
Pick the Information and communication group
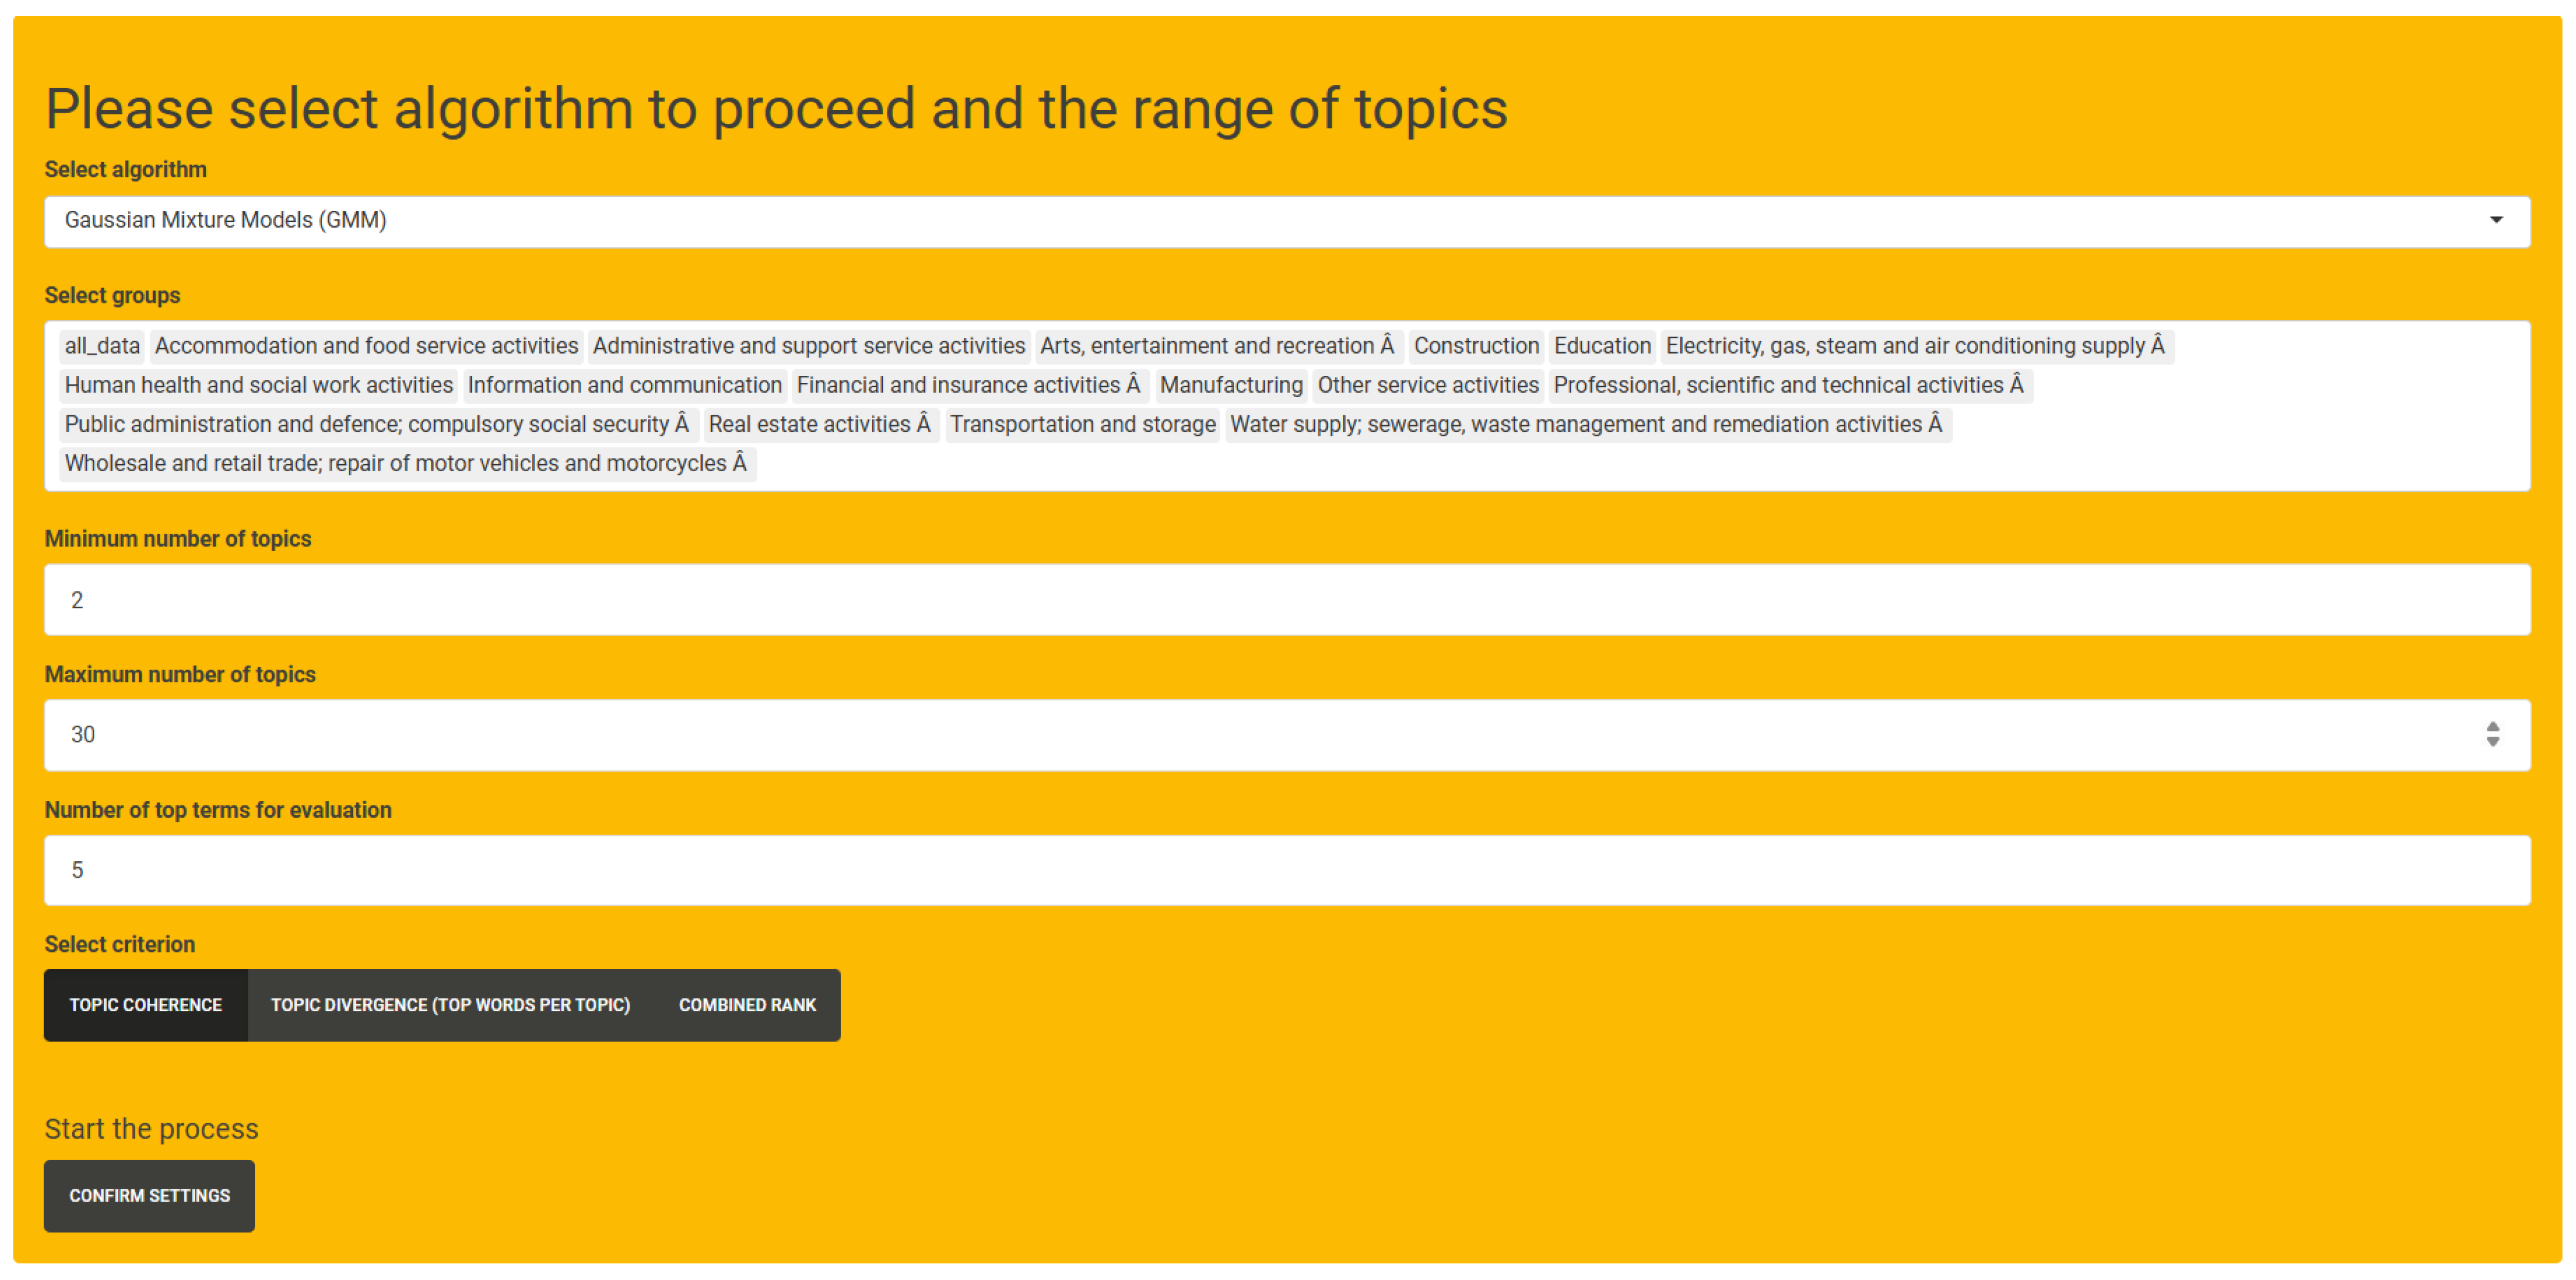click(624, 385)
